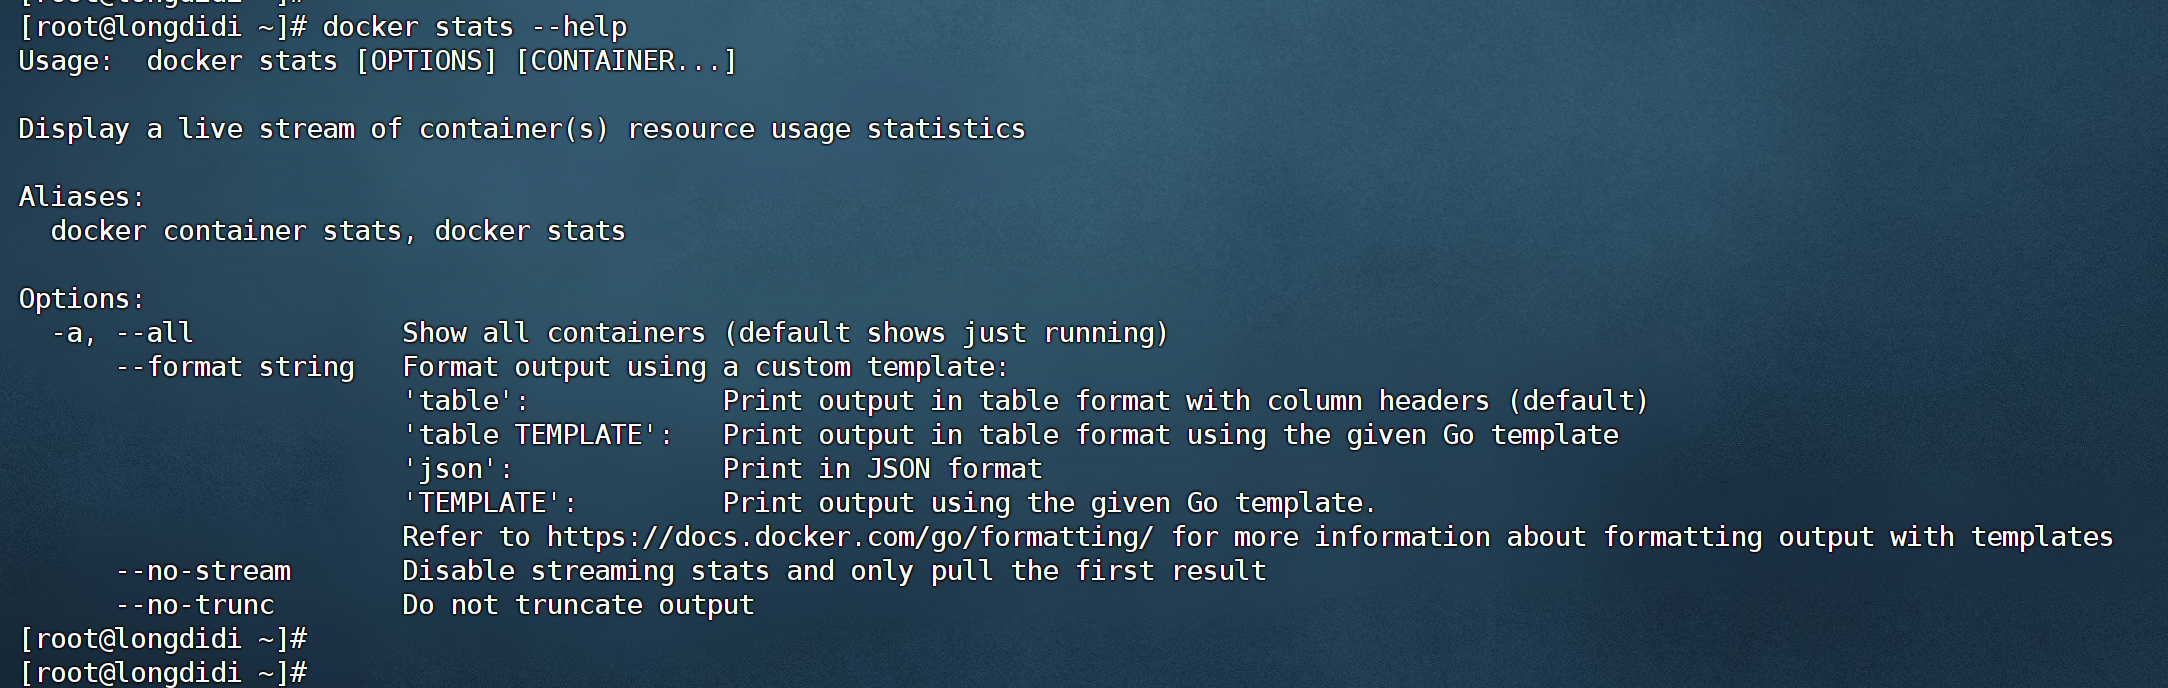Click the '--no-stream' option name
The height and width of the screenshot is (688, 2168).
[203, 571]
